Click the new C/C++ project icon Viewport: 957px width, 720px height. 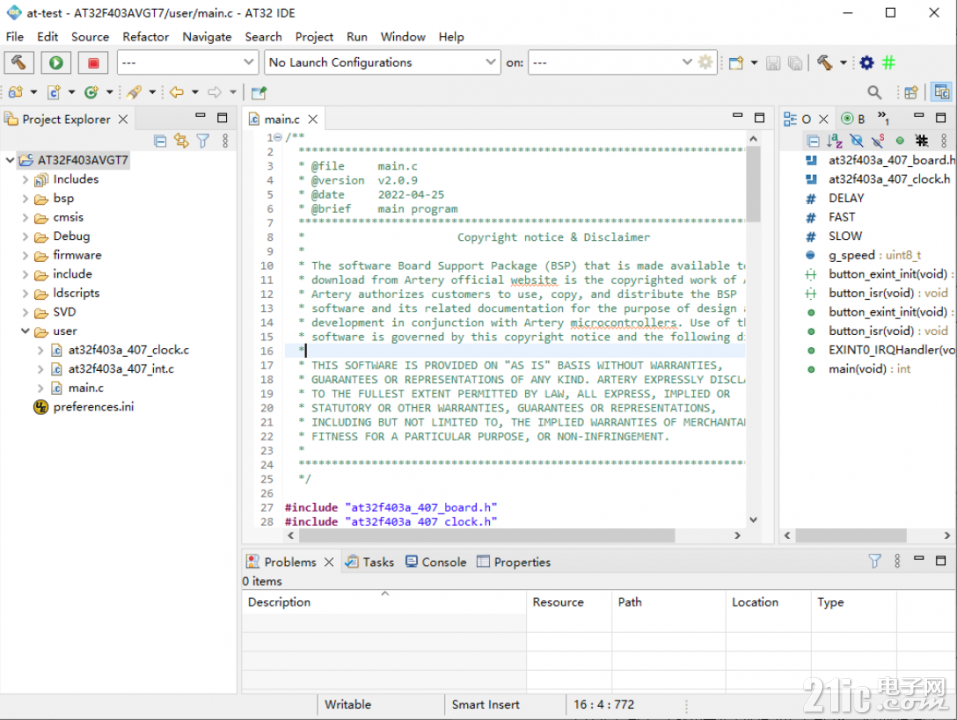[16, 92]
